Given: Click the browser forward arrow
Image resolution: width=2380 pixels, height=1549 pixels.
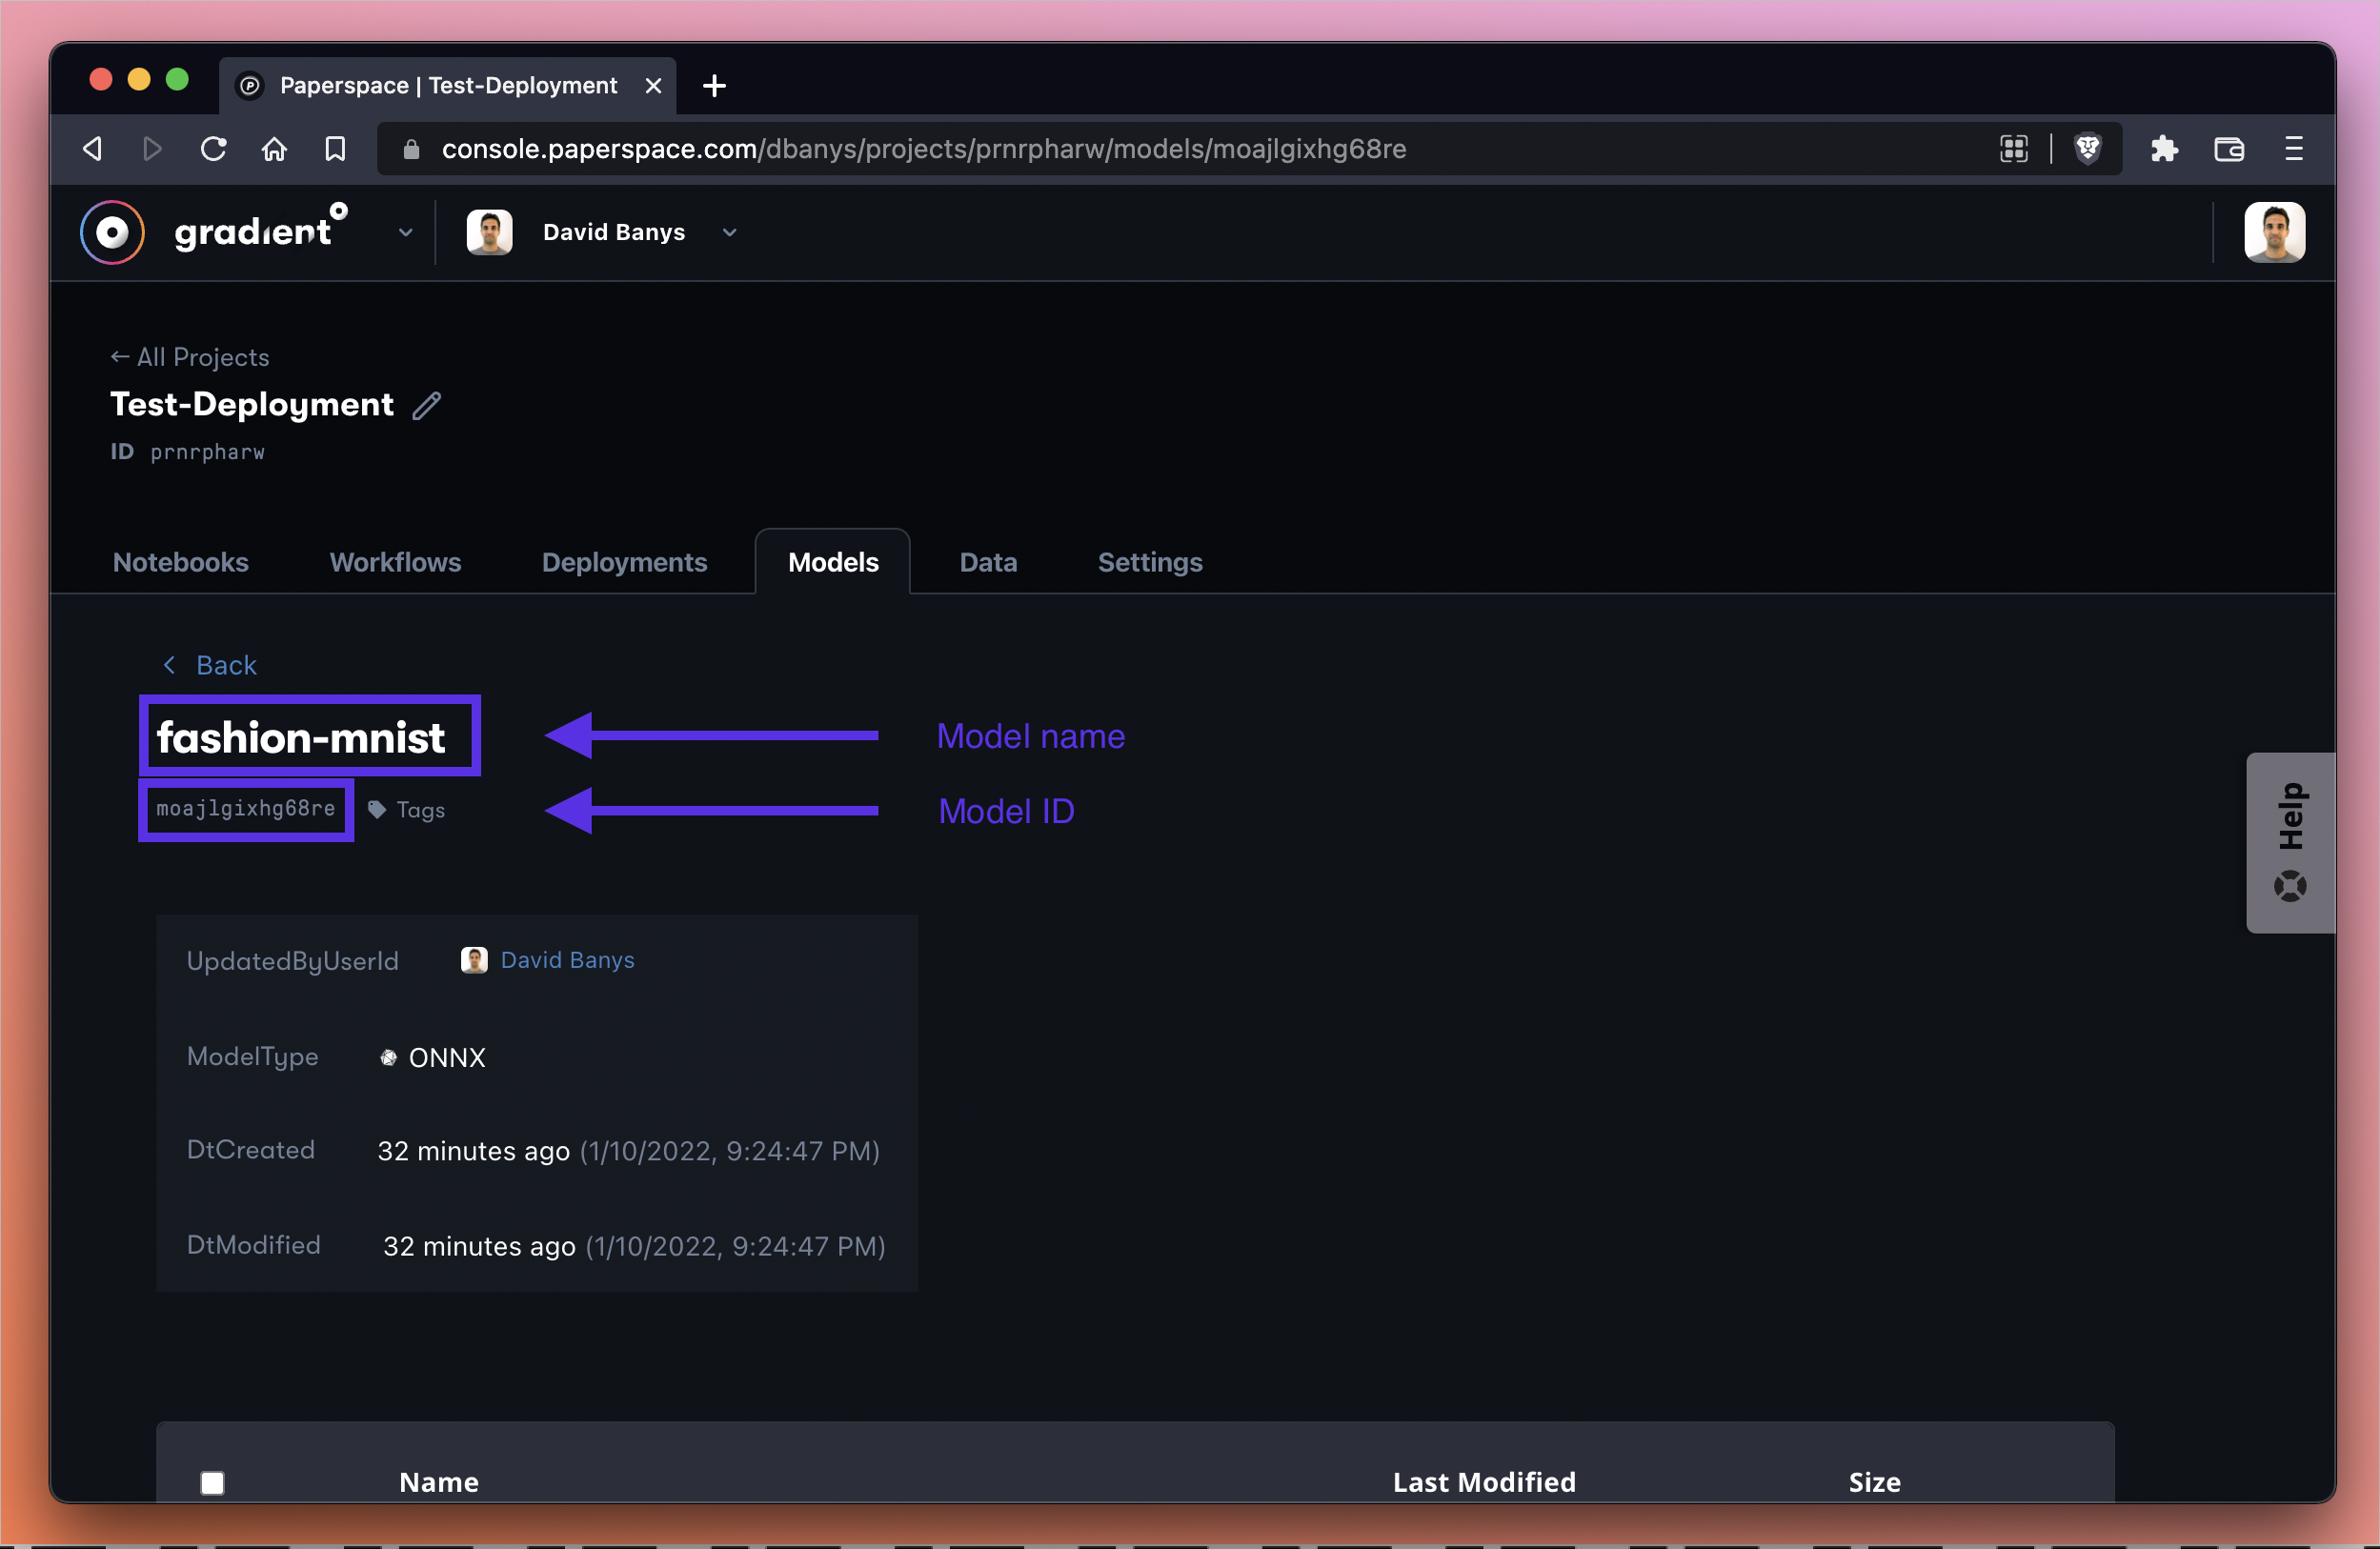Looking at the screenshot, I should click(152, 149).
